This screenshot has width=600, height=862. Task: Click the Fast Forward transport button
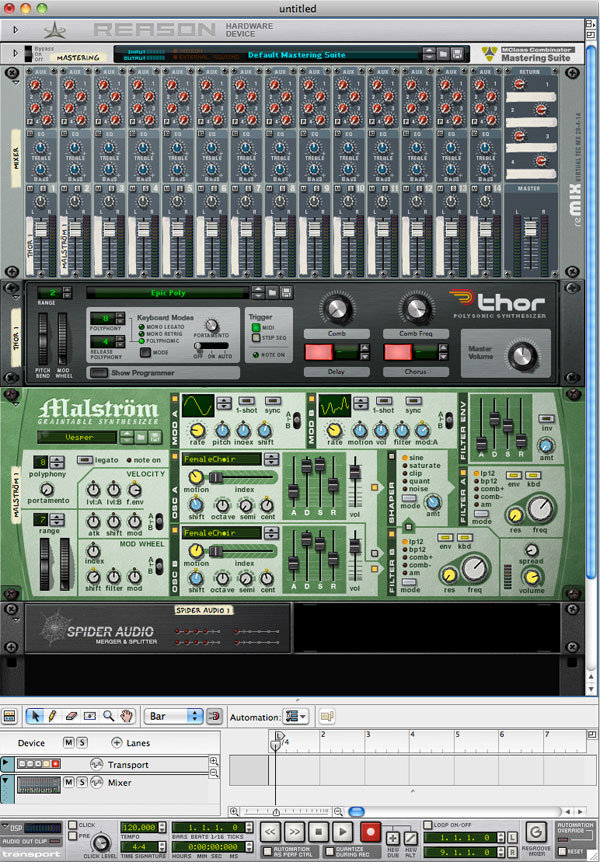(294, 832)
